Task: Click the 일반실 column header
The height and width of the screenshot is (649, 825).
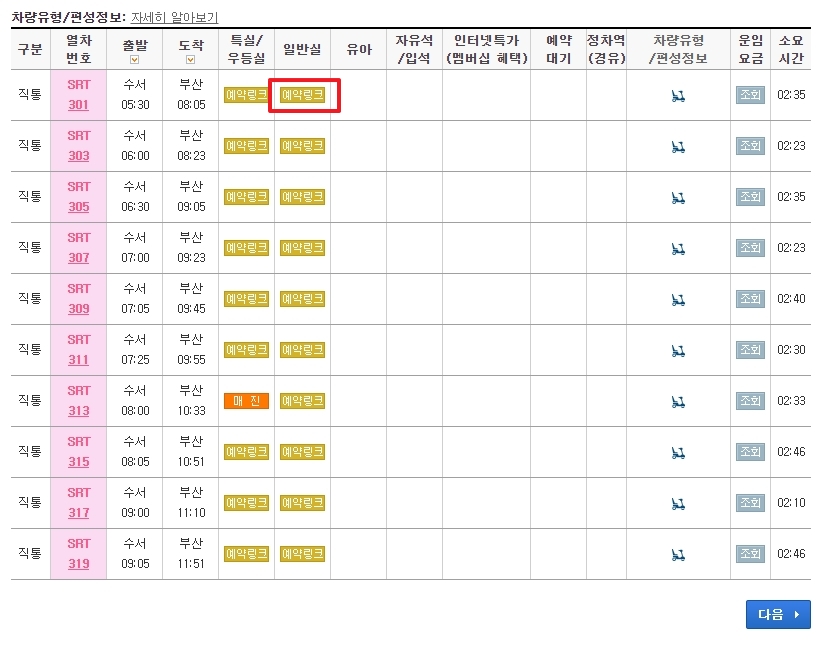Action: (302, 49)
